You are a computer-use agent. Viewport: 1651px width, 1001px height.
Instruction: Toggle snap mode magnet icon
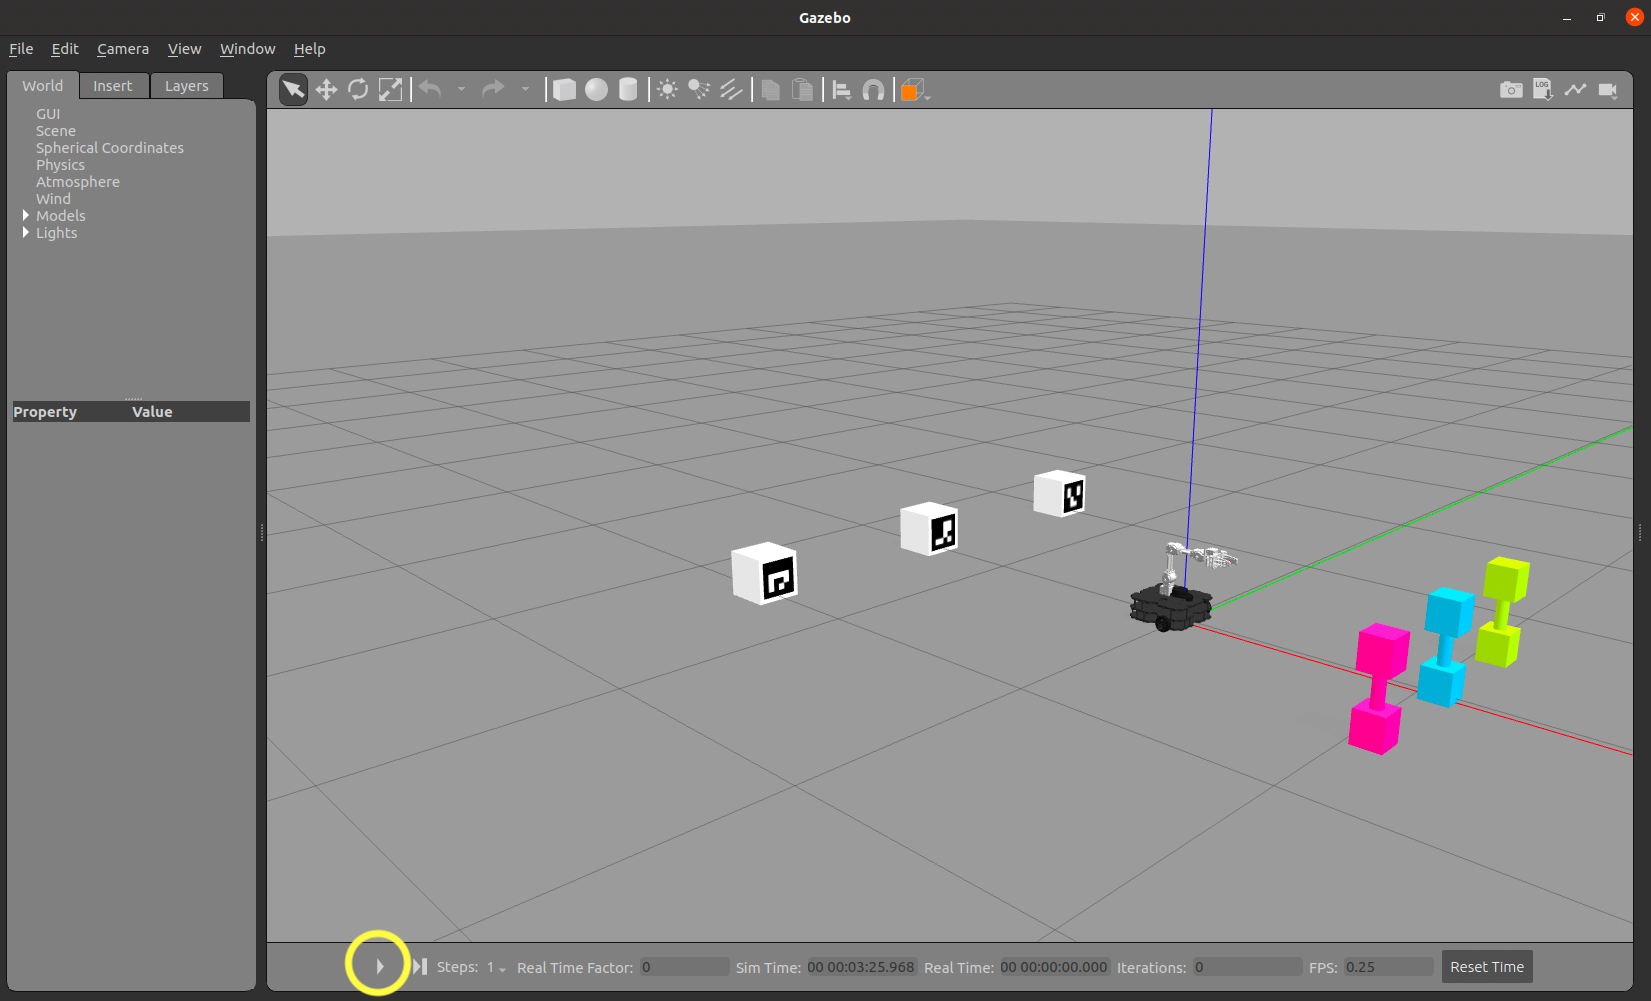click(873, 90)
